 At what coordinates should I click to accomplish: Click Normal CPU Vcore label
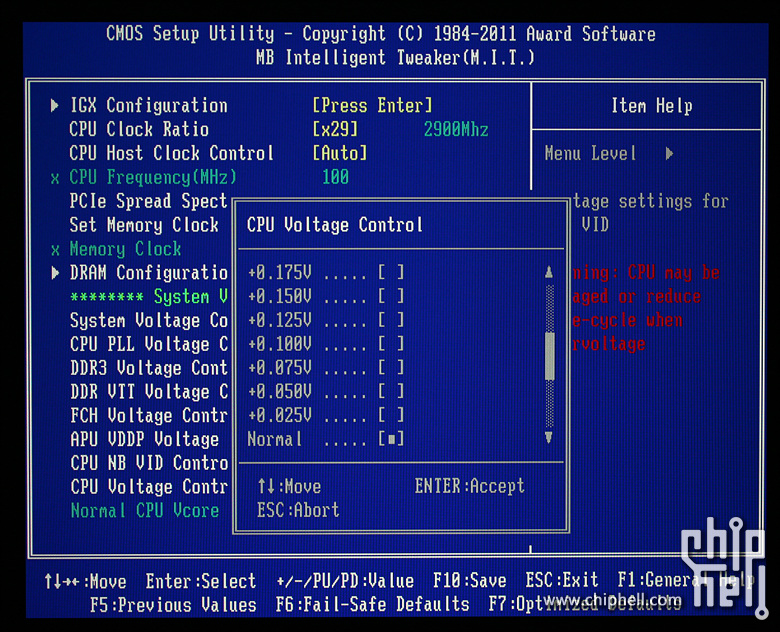(145, 511)
